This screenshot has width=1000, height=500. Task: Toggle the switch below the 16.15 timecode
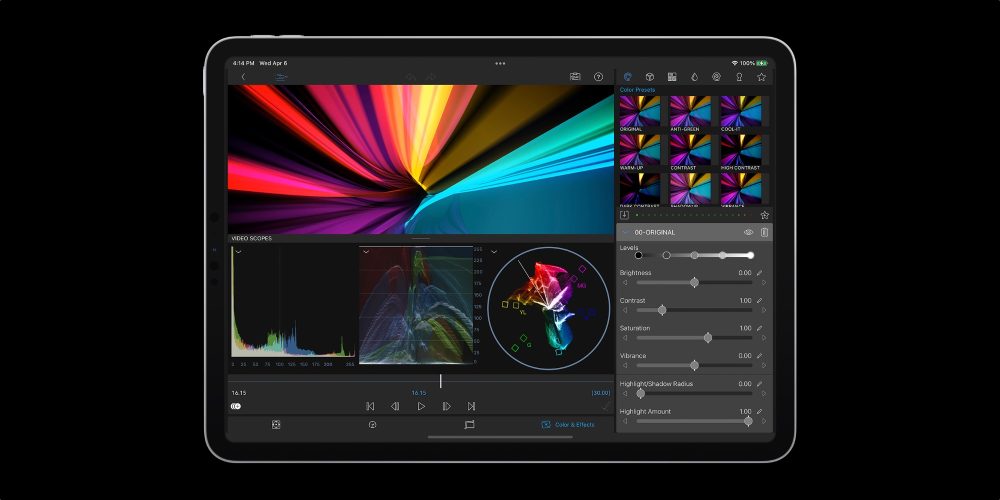pos(236,406)
